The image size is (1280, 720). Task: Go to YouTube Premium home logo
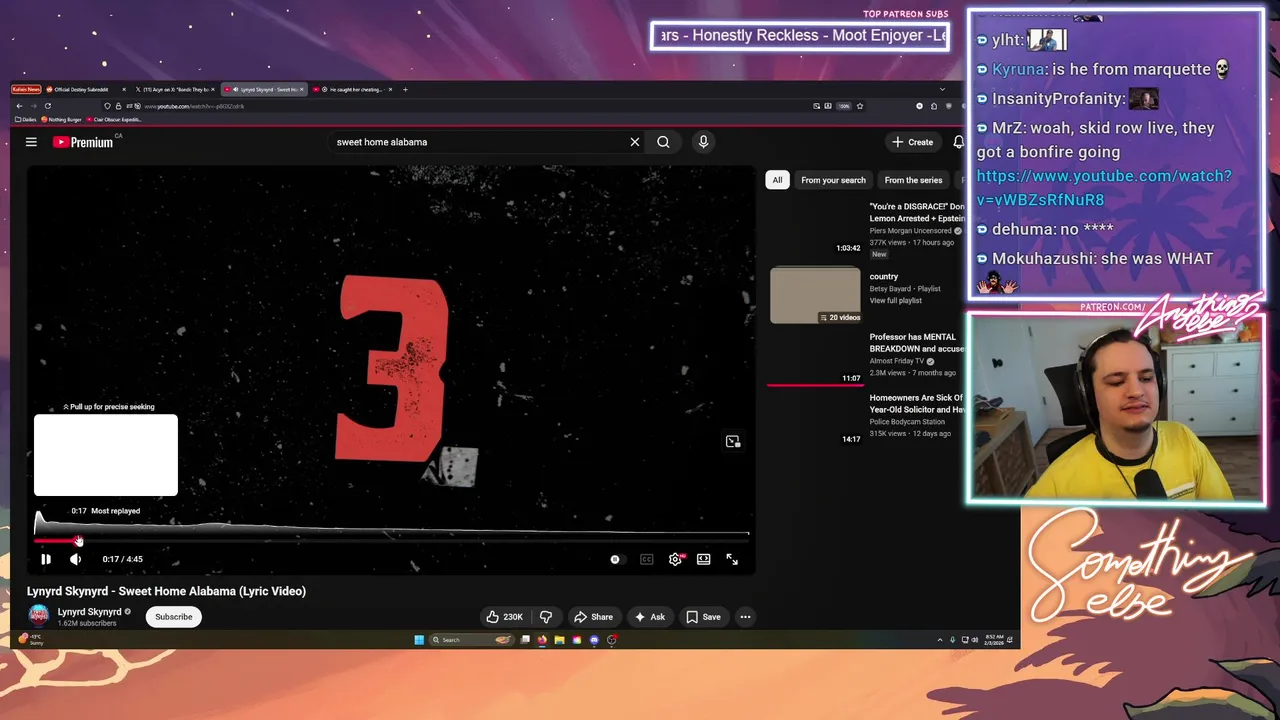point(83,142)
